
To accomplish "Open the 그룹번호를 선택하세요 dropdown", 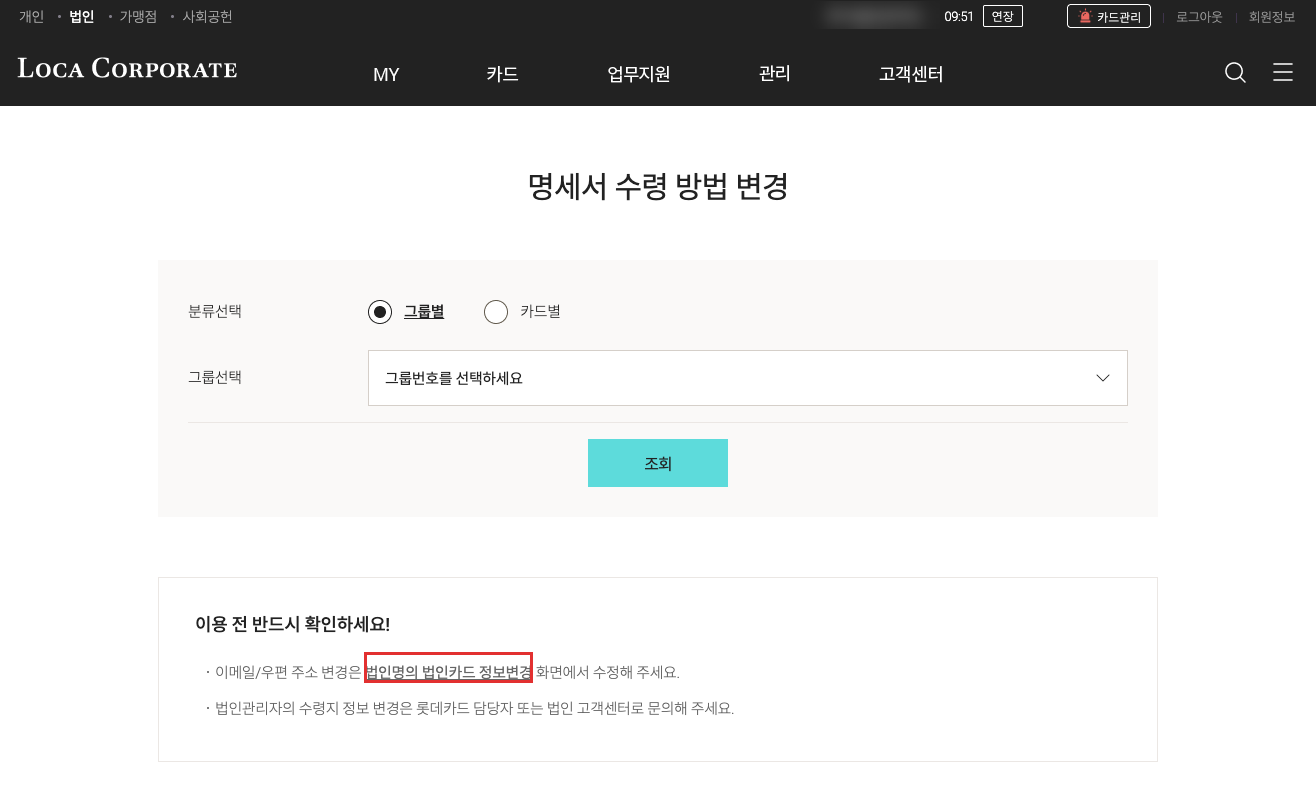I will click(x=748, y=378).
